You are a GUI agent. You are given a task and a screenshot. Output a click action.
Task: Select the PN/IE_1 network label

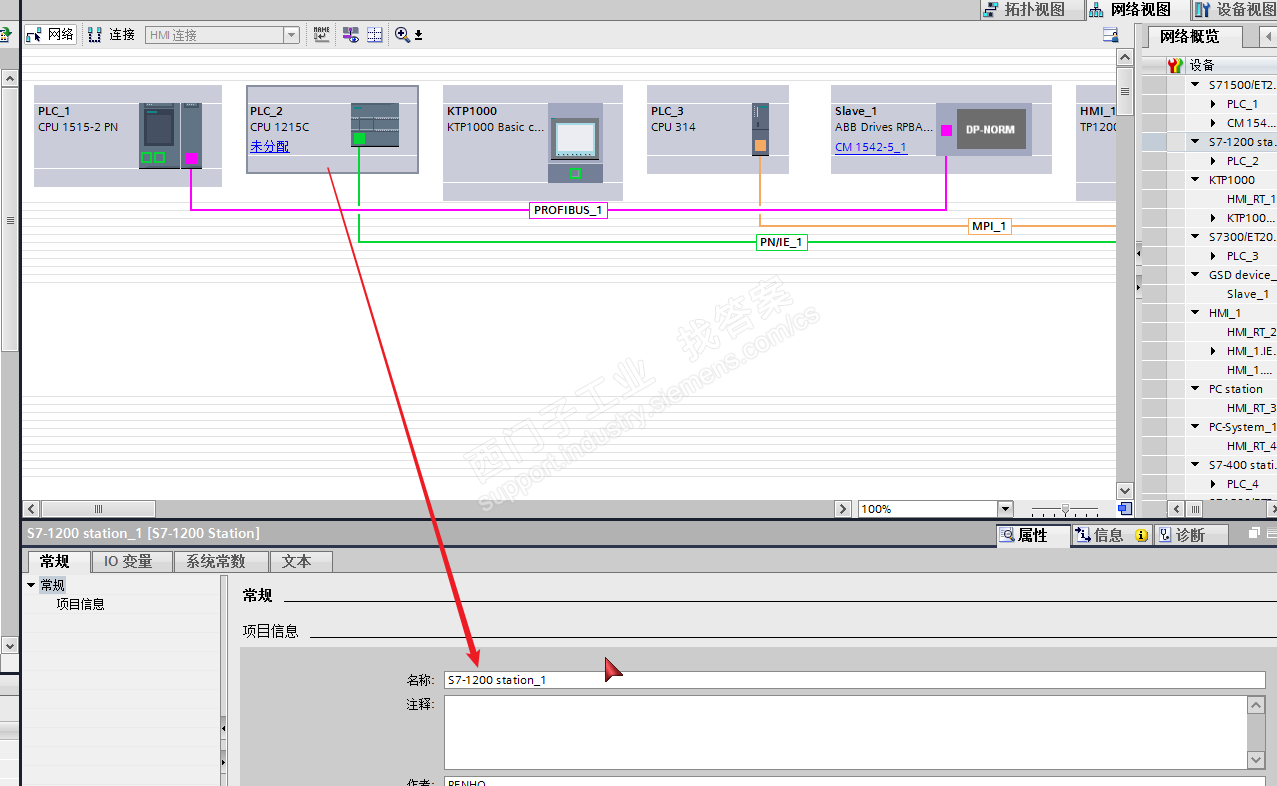tap(781, 242)
